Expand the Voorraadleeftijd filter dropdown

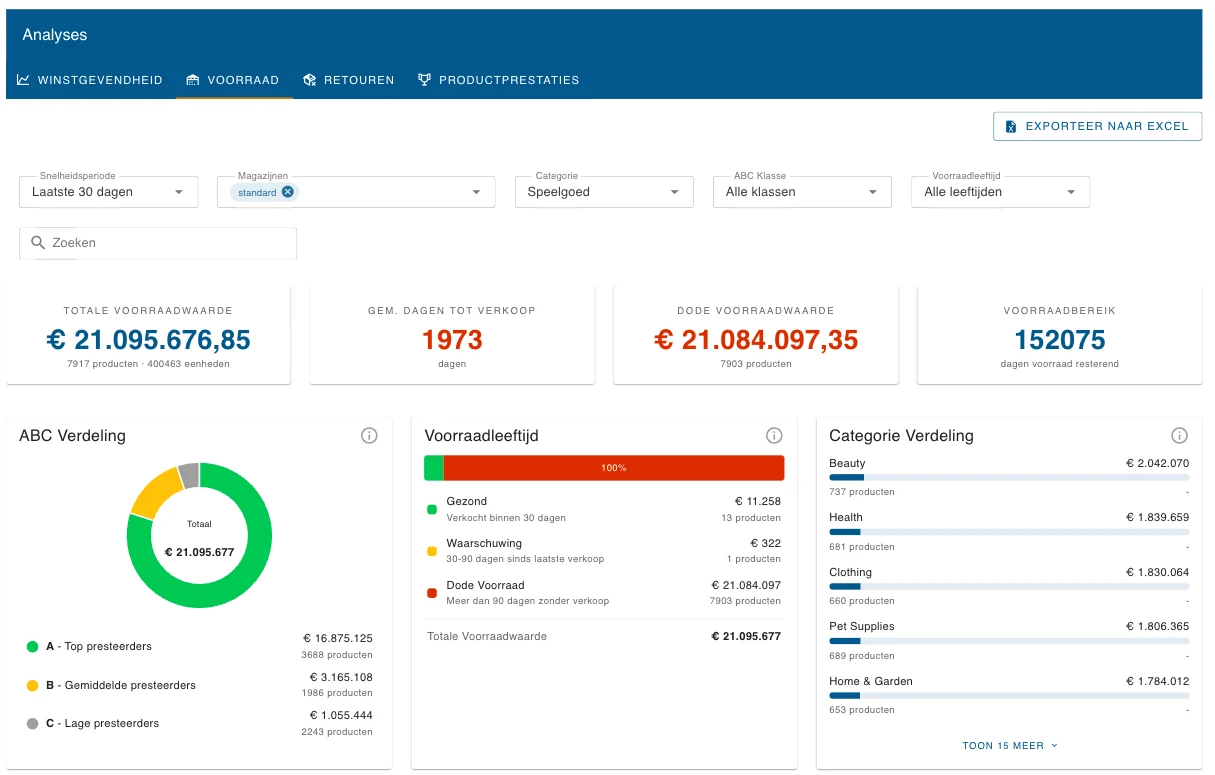pos(1000,192)
